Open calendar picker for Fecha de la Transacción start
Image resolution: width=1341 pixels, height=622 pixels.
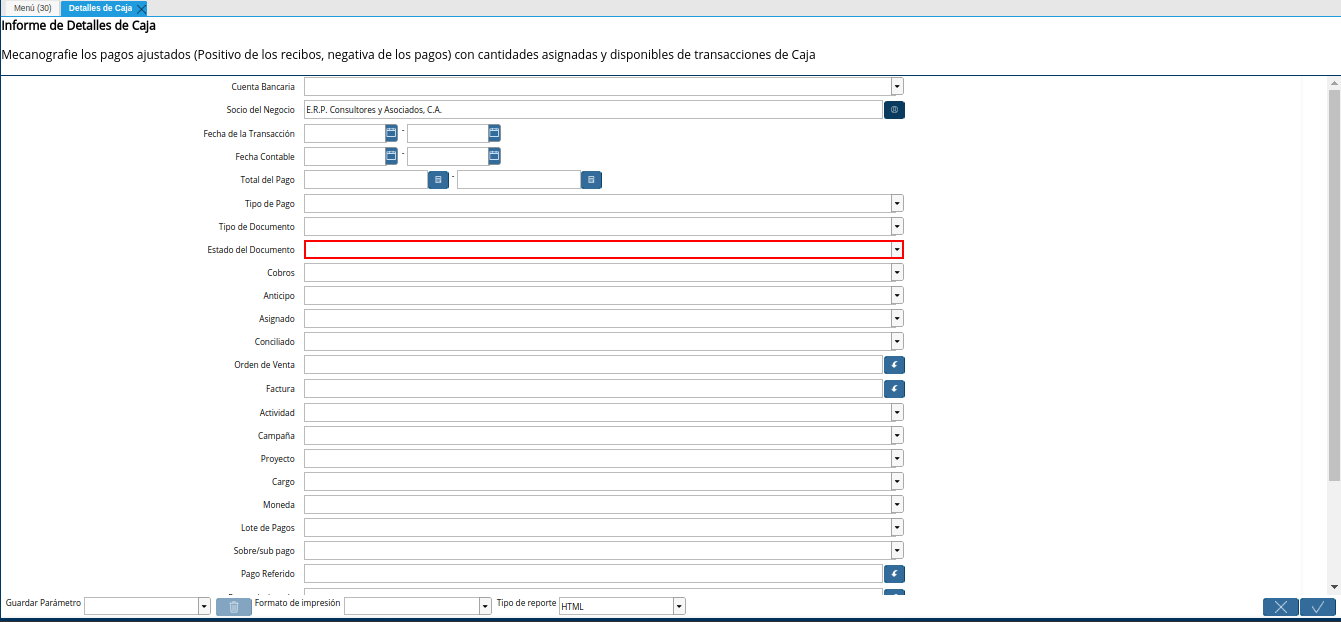click(x=390, y=132)
